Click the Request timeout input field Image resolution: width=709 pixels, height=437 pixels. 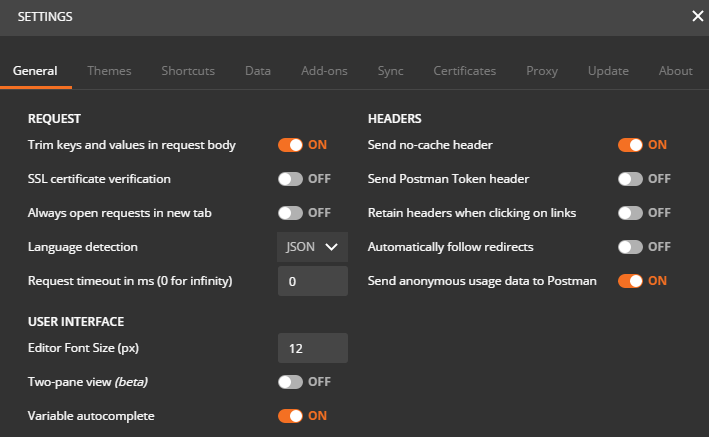click(x=313, y=281)
